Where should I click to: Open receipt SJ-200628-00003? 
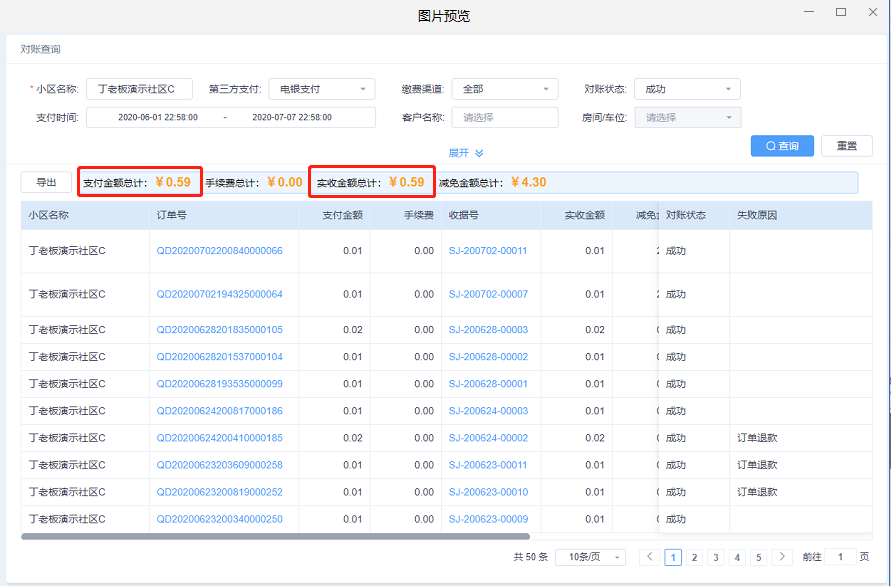click(x=488, y=330)
